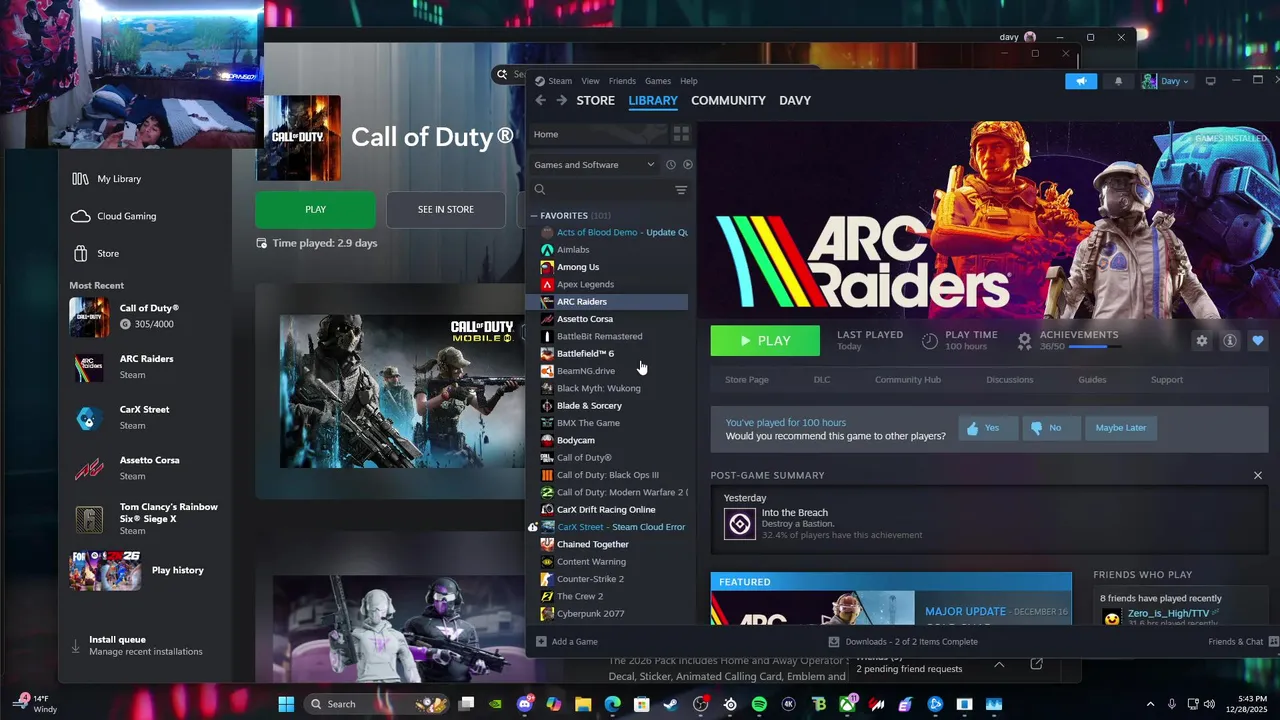This screenshot has height=720, width=1280.
Task: Go back with Steam back arrow
Action: tap(540, 100)
